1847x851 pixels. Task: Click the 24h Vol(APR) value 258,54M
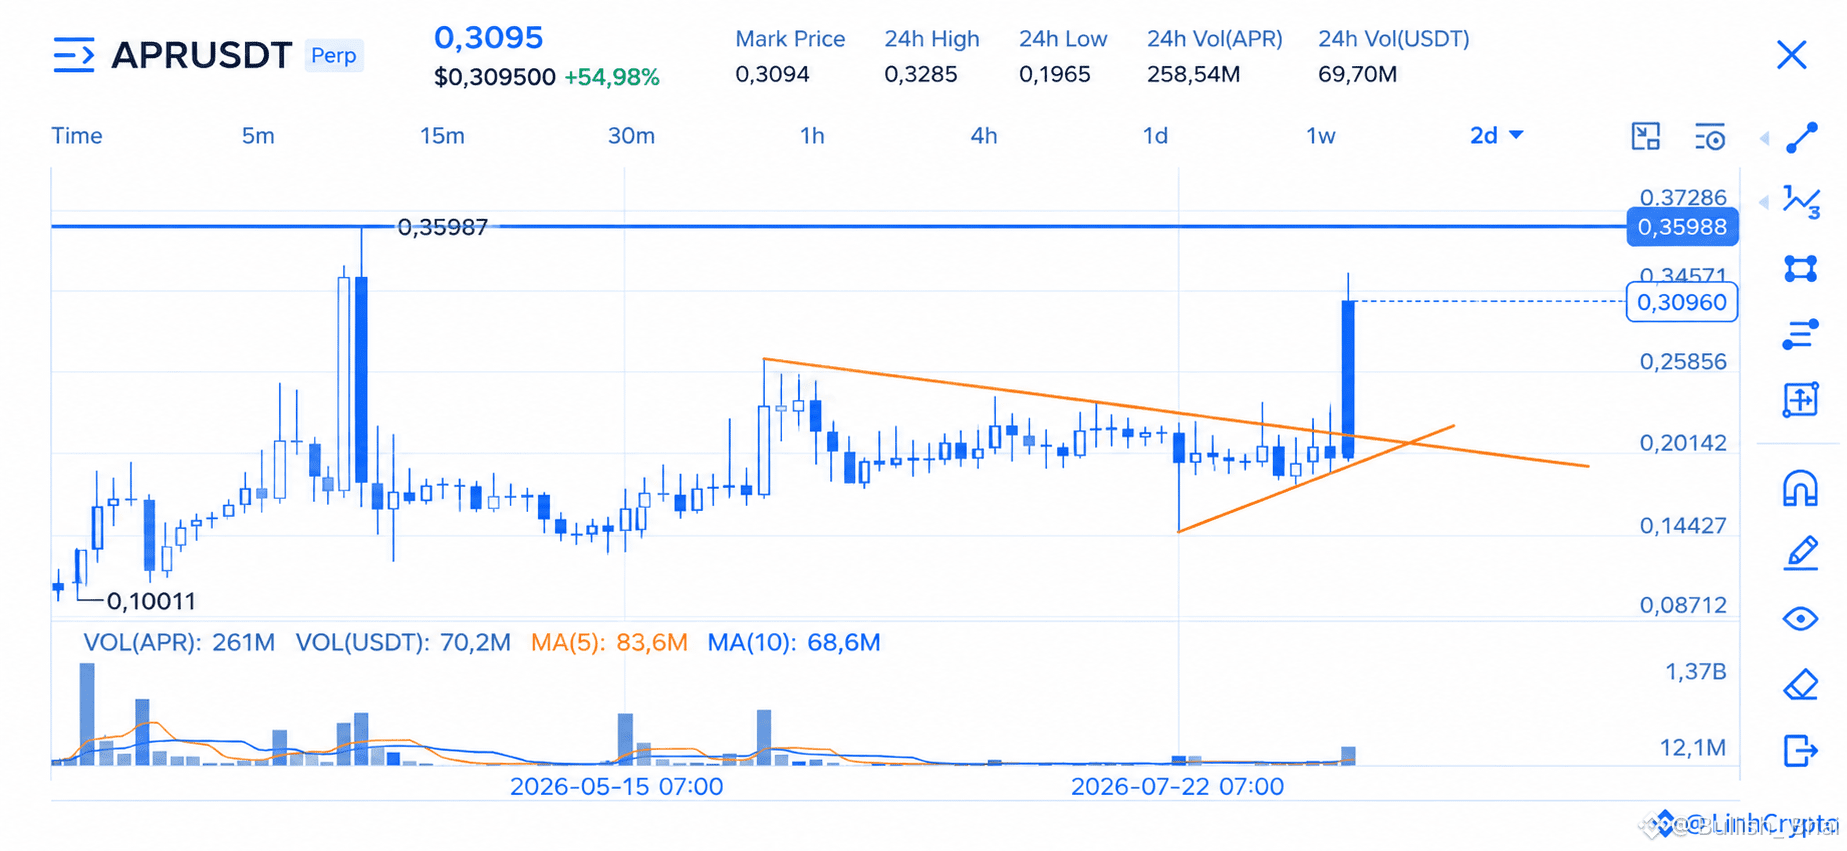[x=1193, y=74]
